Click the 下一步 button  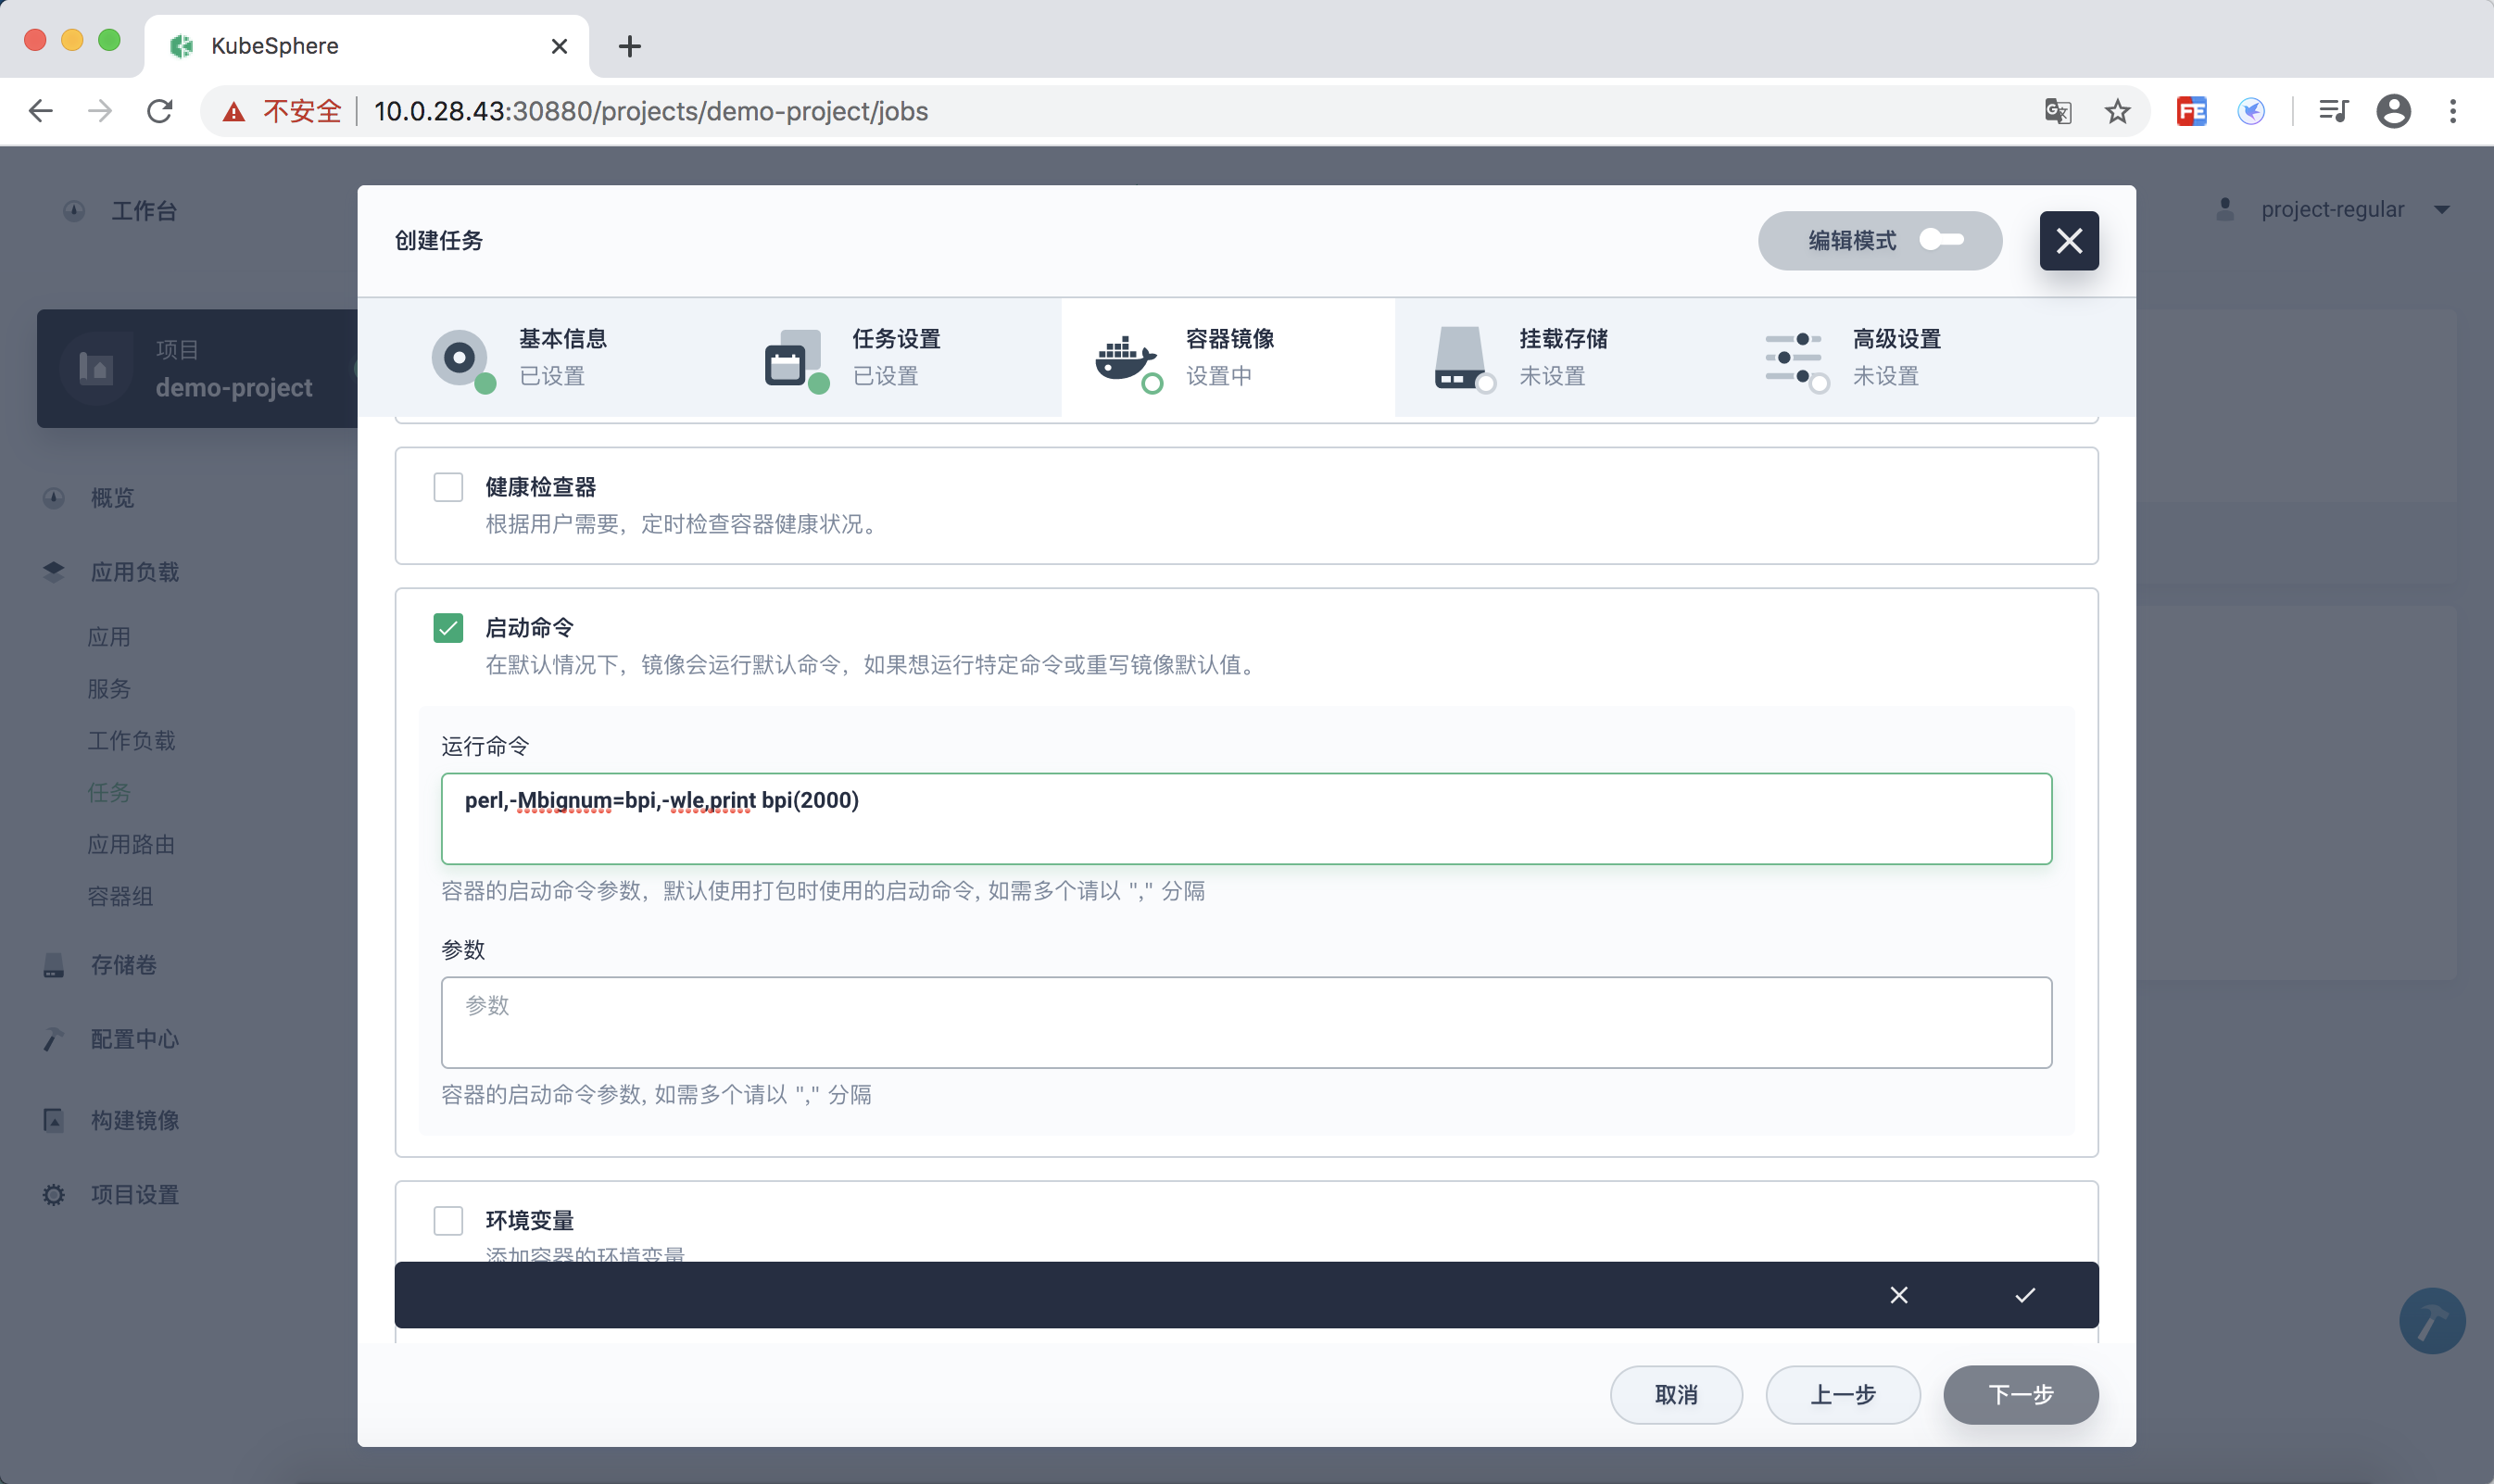[x=2020, y=1394]
